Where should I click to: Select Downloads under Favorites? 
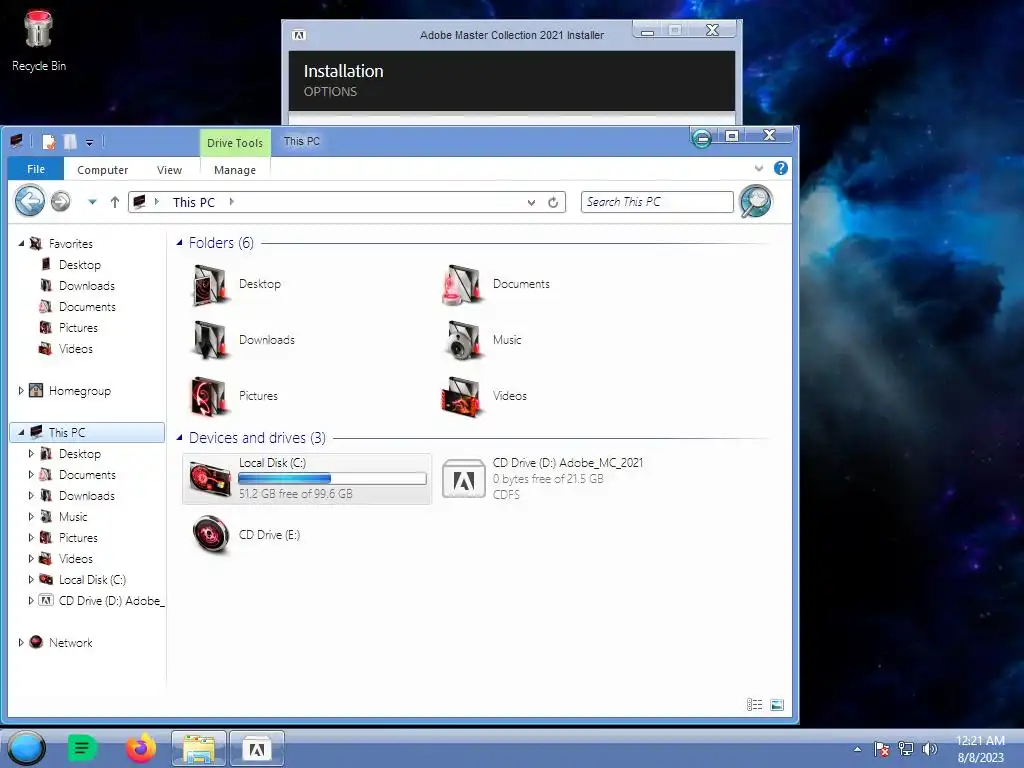click(x=86, y=285)
